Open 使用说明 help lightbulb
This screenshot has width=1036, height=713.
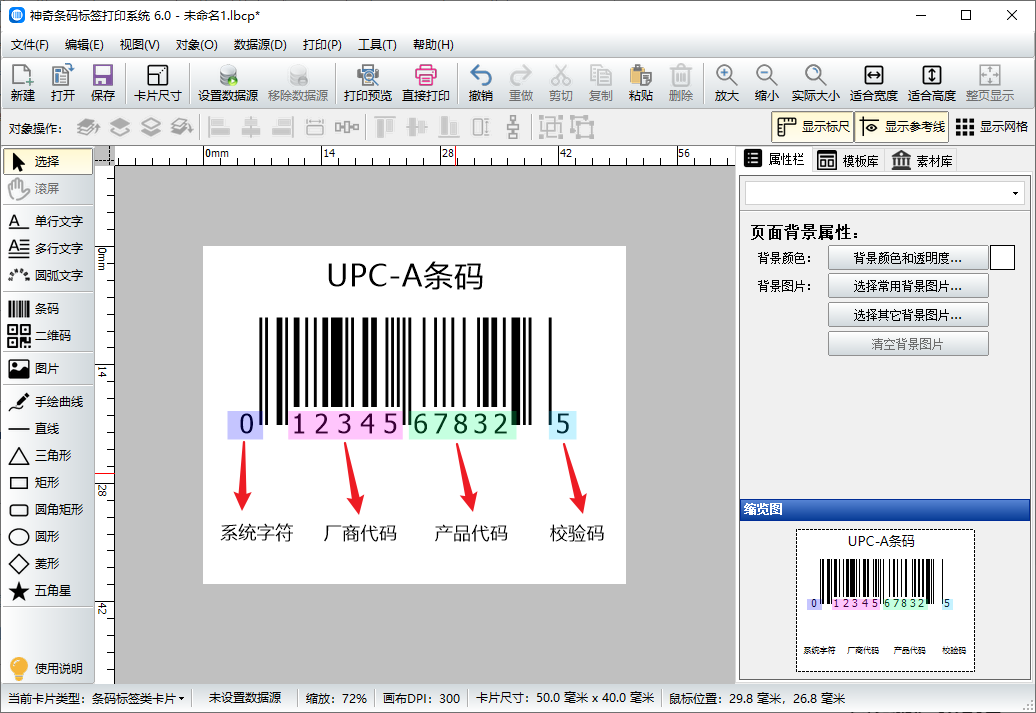[48, 668]
